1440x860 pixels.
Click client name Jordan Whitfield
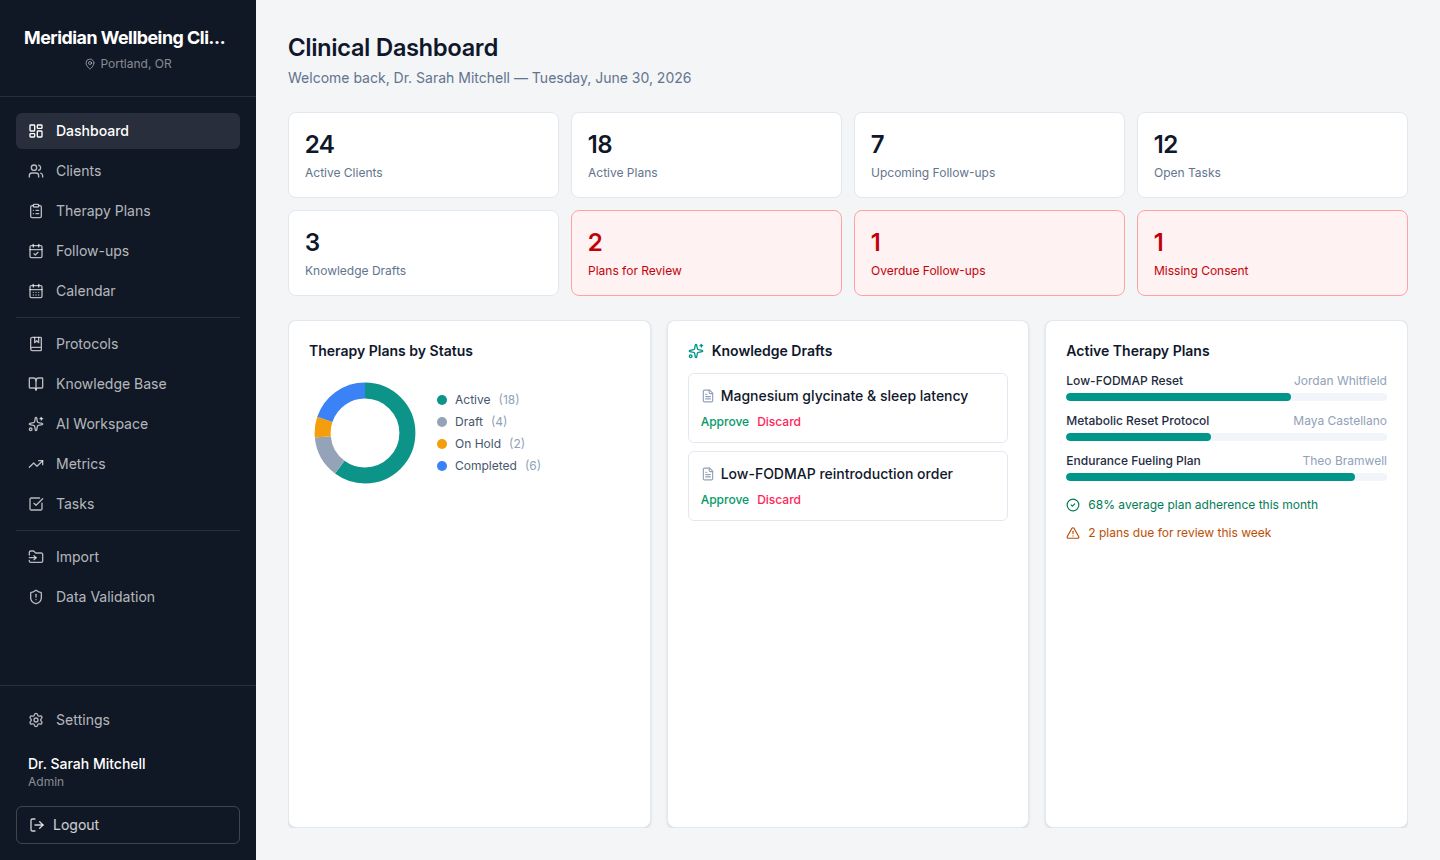[x=1340, y=381]
